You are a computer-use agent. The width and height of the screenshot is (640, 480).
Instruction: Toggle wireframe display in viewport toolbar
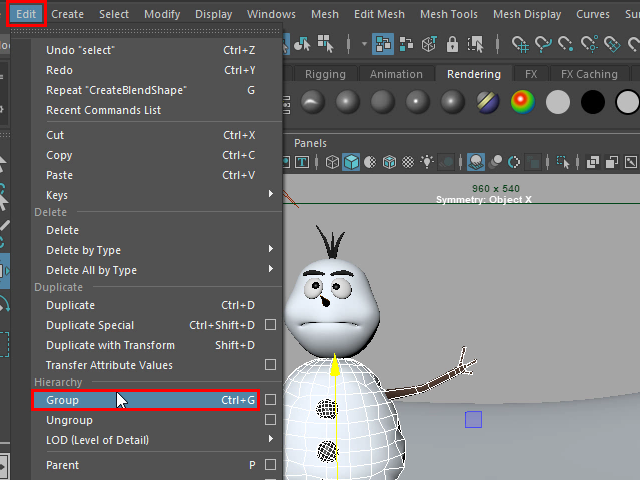pos(332,162)
